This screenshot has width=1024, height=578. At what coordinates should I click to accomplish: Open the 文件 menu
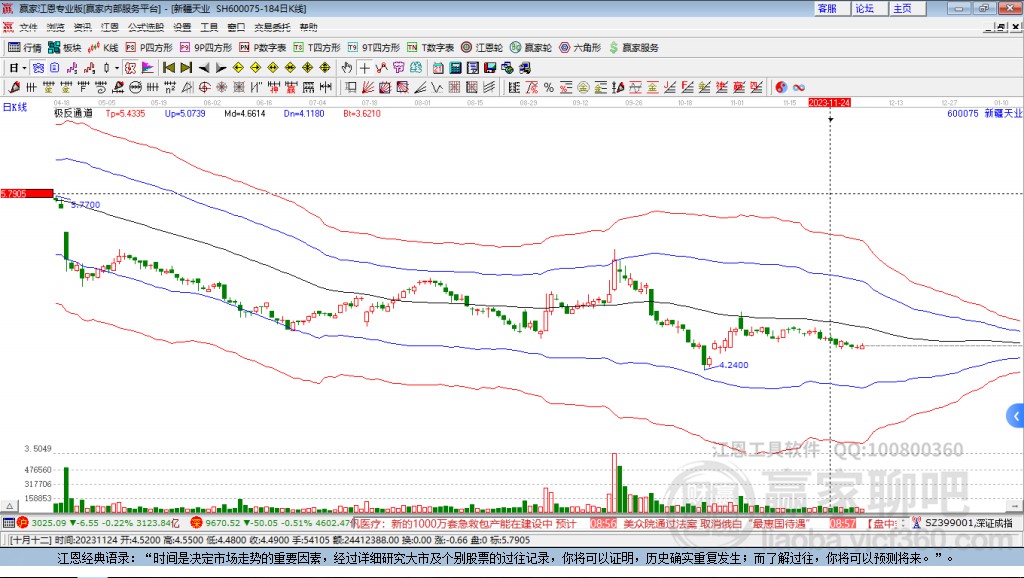tap(28, 27)
